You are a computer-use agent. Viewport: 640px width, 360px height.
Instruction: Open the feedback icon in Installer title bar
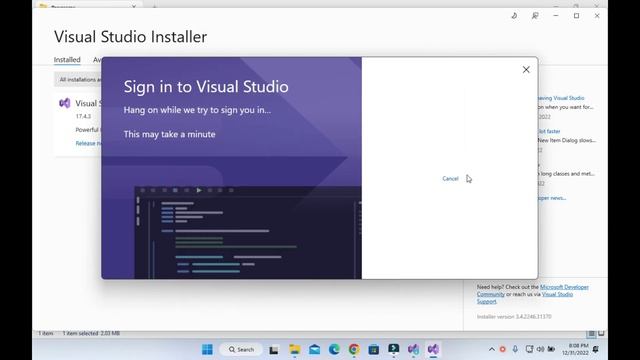tap(535, 16)
